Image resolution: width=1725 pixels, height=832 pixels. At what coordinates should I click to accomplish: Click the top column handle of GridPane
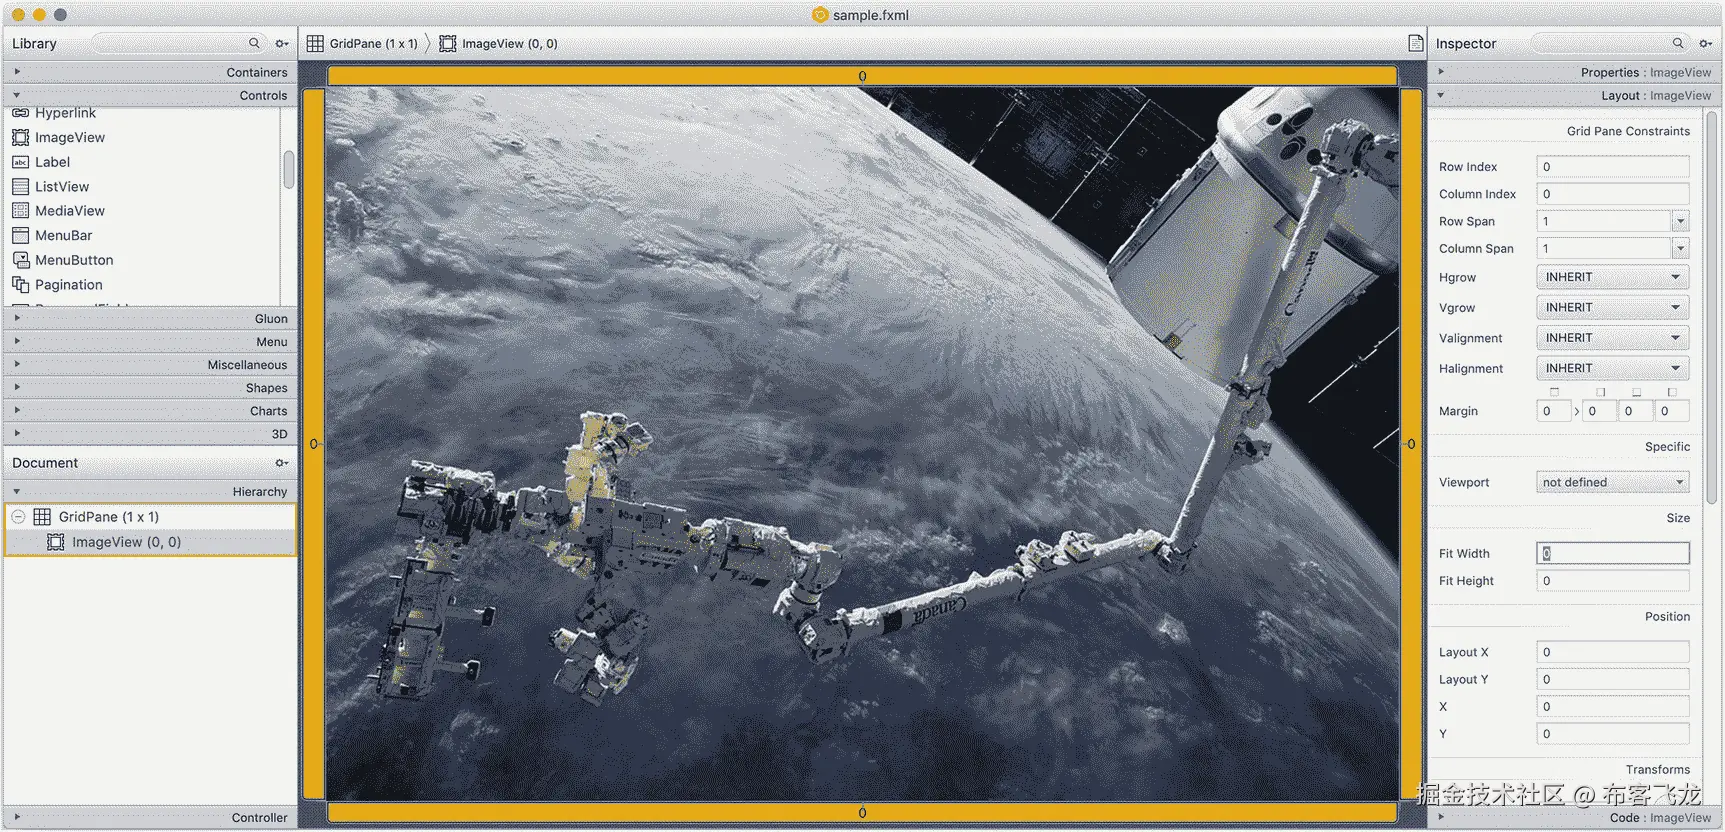862,76
